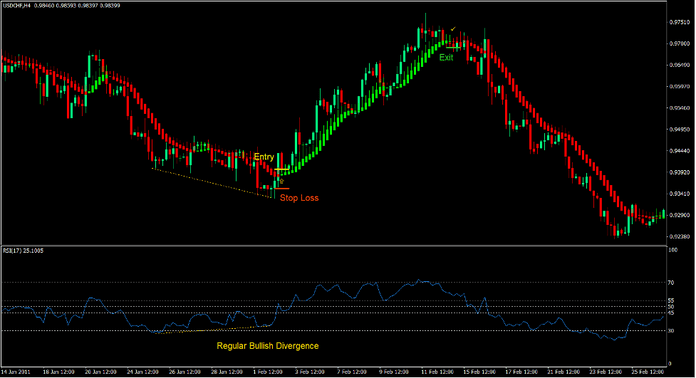Click the 14 Jan 2011 date label

pos(16,372)
